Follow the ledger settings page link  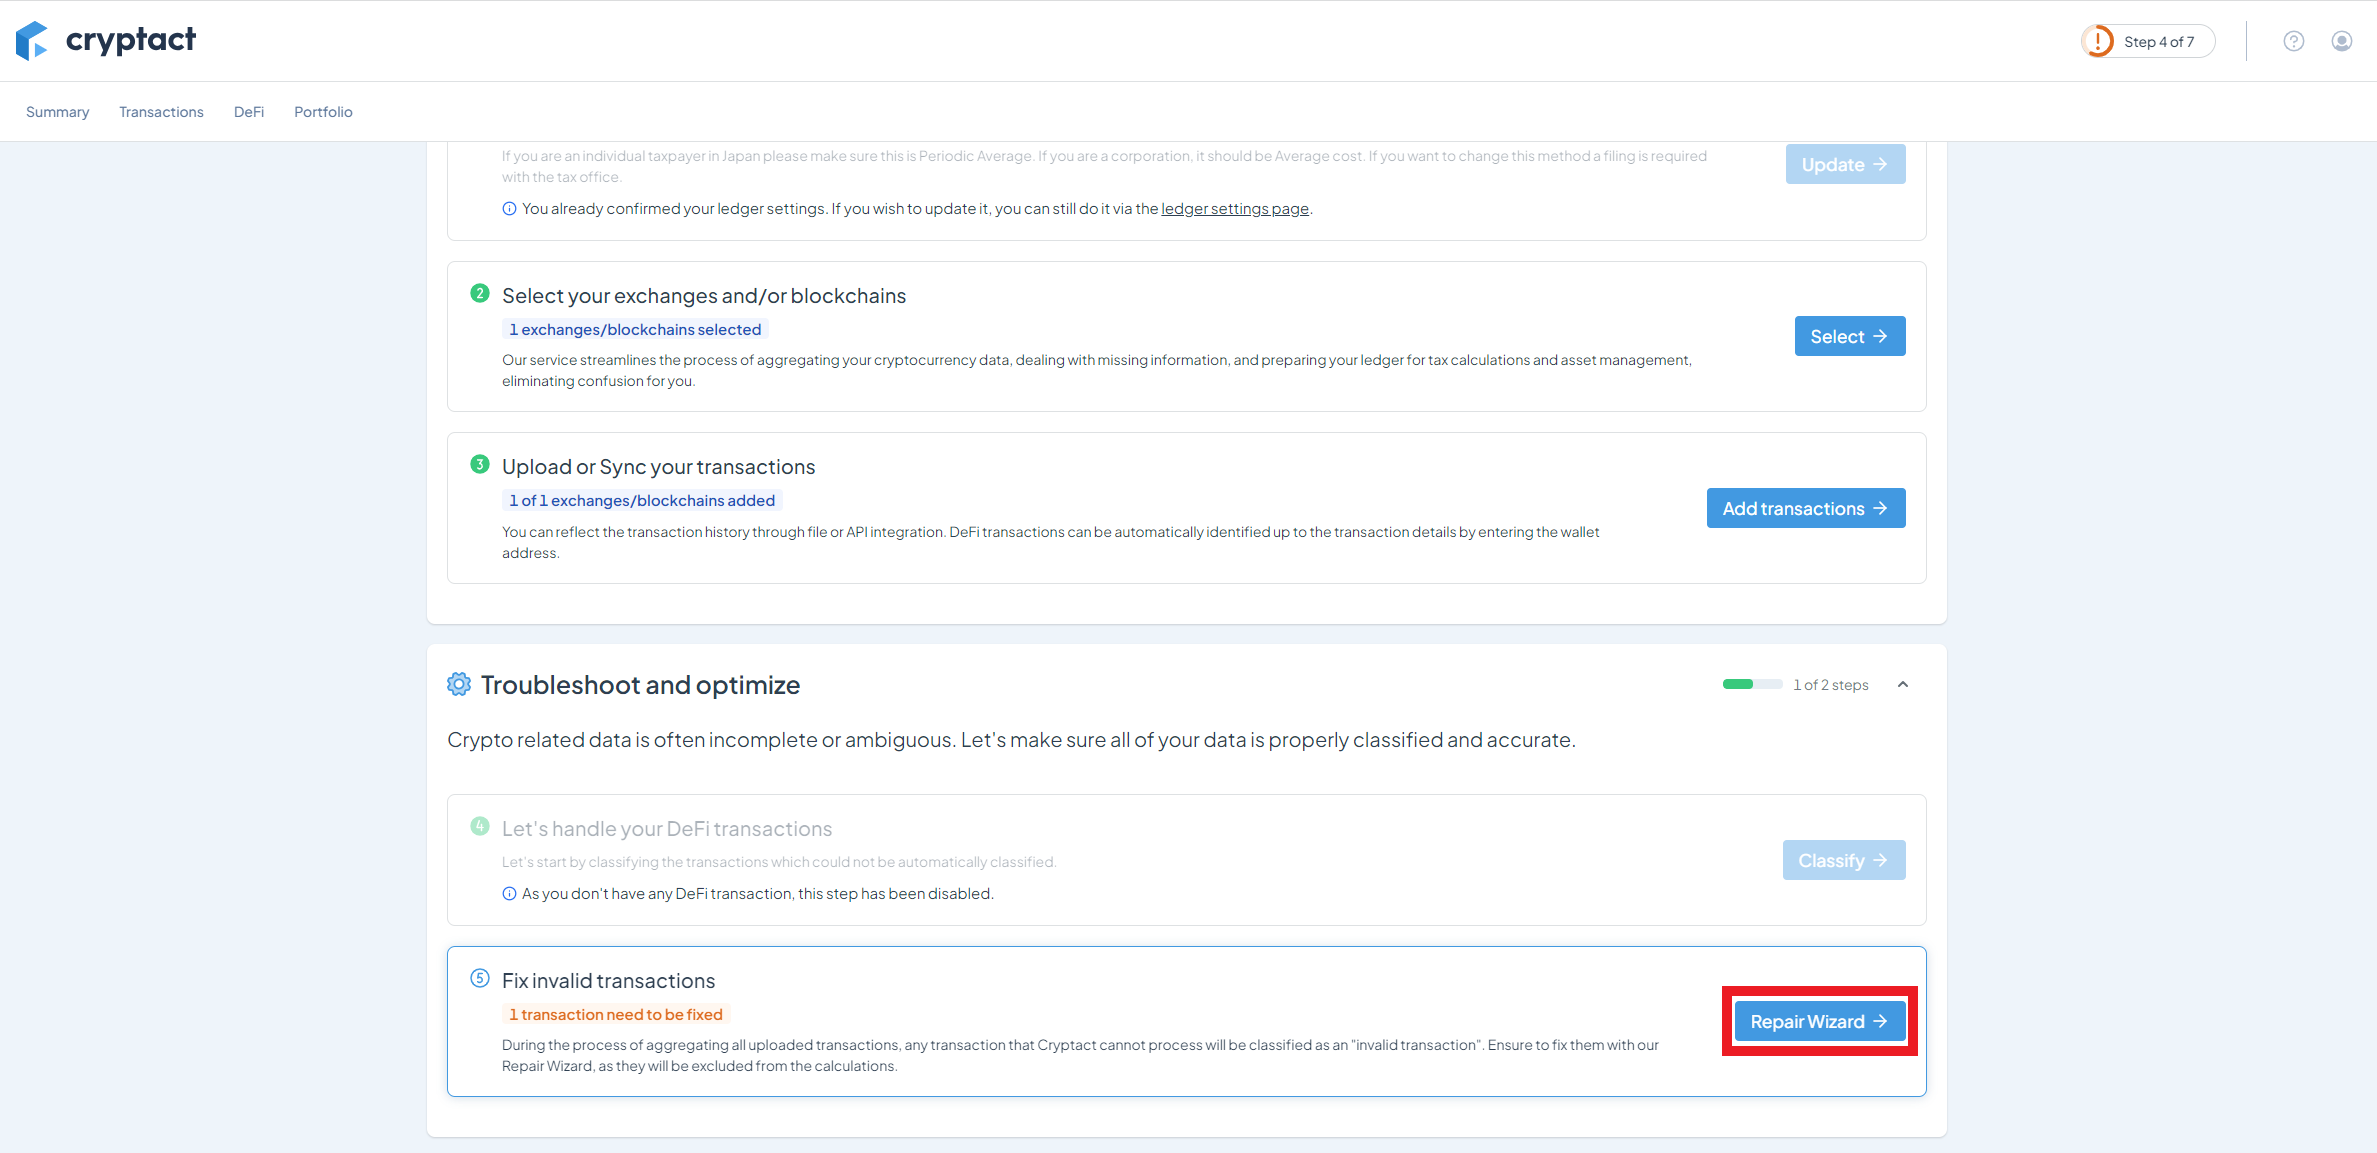(1234, 209)
